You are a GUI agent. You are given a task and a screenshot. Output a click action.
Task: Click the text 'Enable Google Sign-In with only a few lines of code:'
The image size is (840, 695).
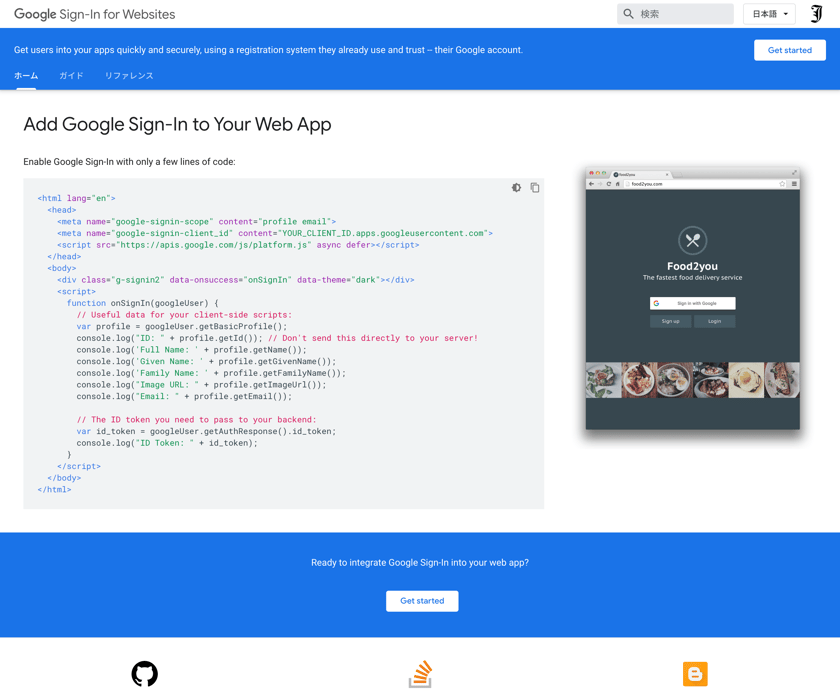pyautogui.click(x=129, y=162)
